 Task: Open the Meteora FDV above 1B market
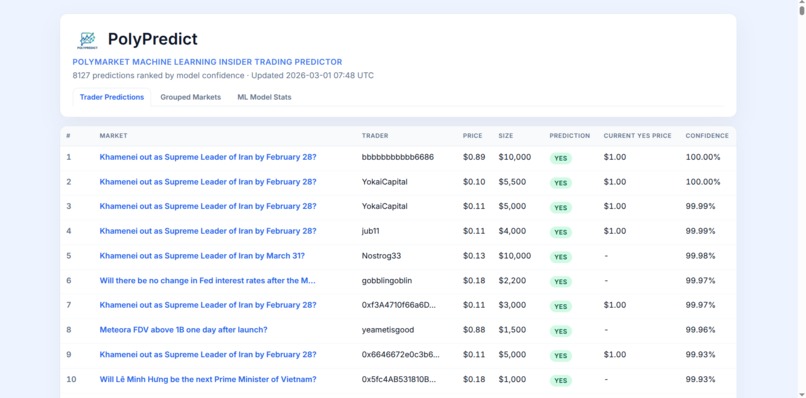click(184, 330)
